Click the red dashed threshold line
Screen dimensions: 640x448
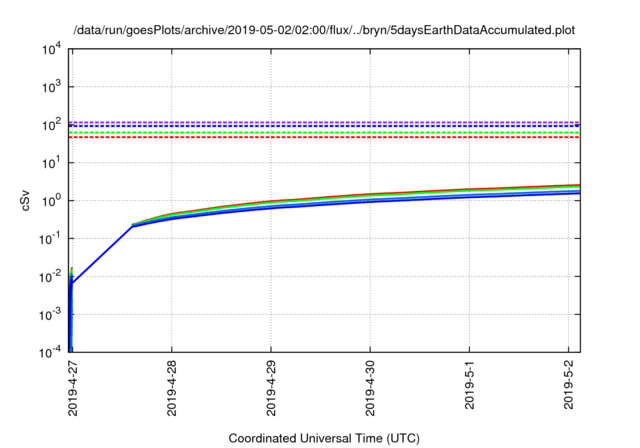click(324, 137)
